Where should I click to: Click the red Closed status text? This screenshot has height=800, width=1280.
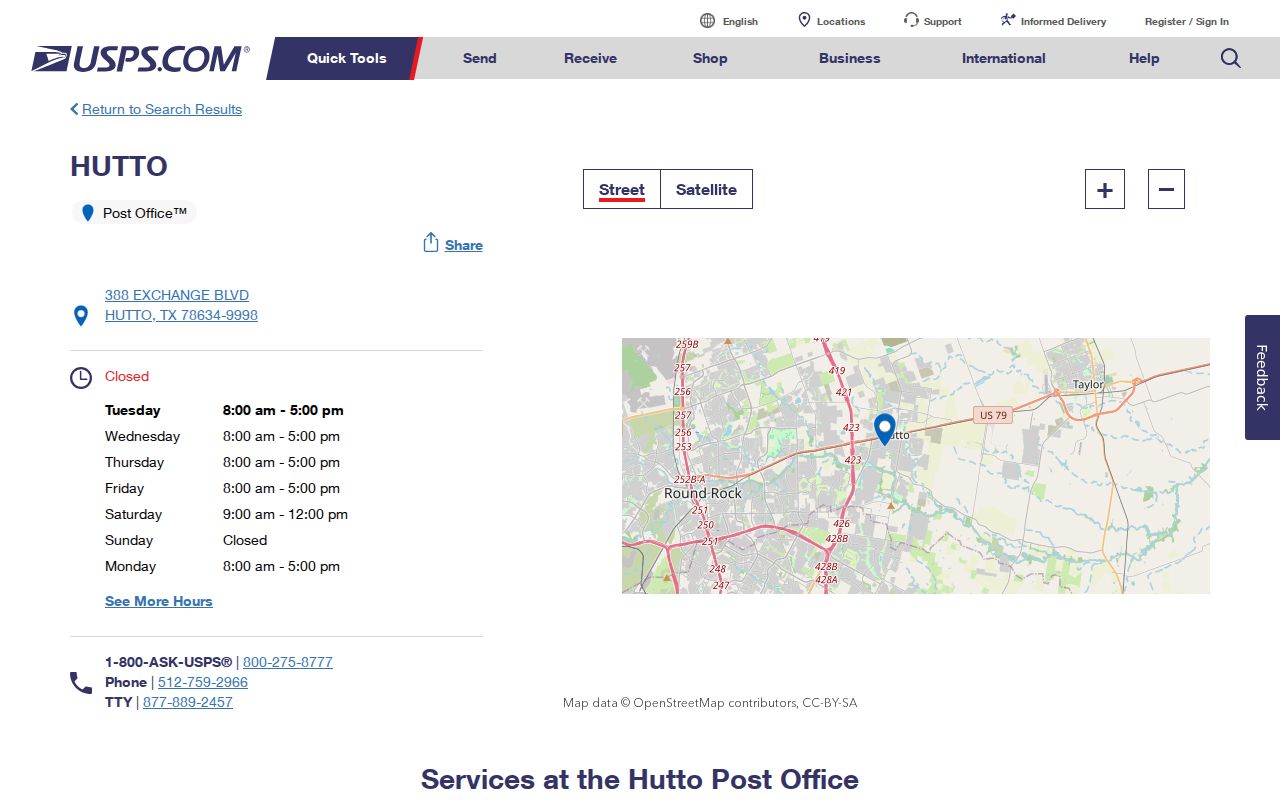tap(127, 376)
